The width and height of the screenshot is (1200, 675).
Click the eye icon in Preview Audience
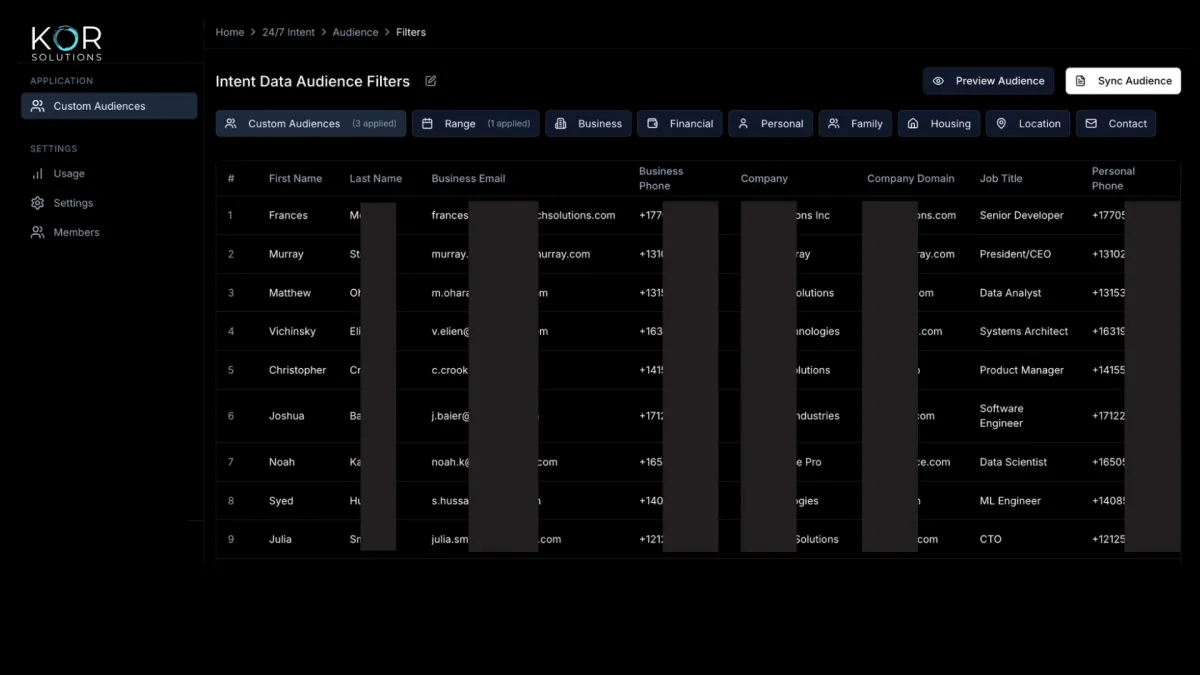click(938, 81)
